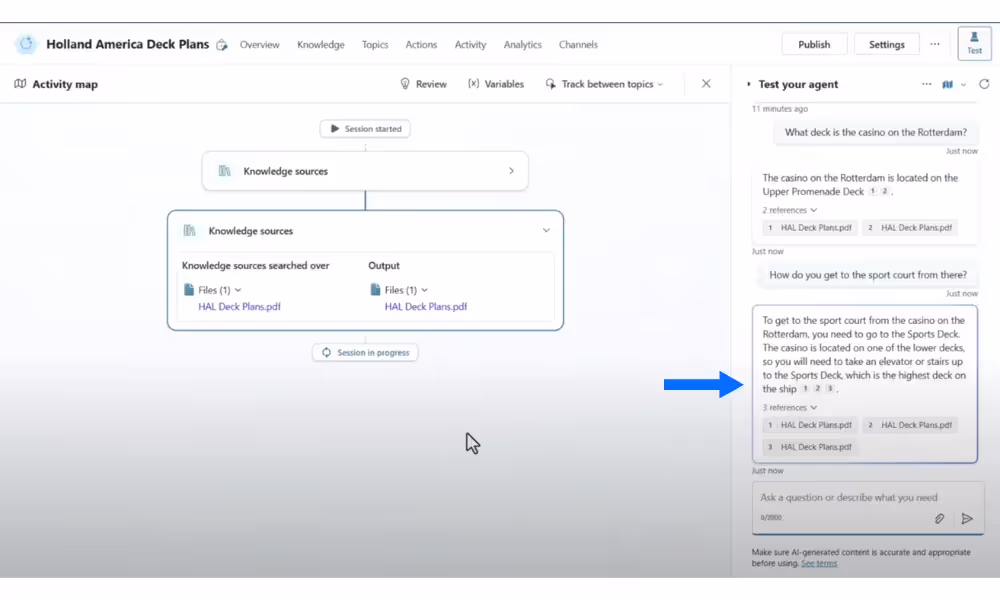Open HAL Deck Plans.pdf under searched over
Image resolution: width=1000 pixels, height=600 pixels.
tap(239, 307)
